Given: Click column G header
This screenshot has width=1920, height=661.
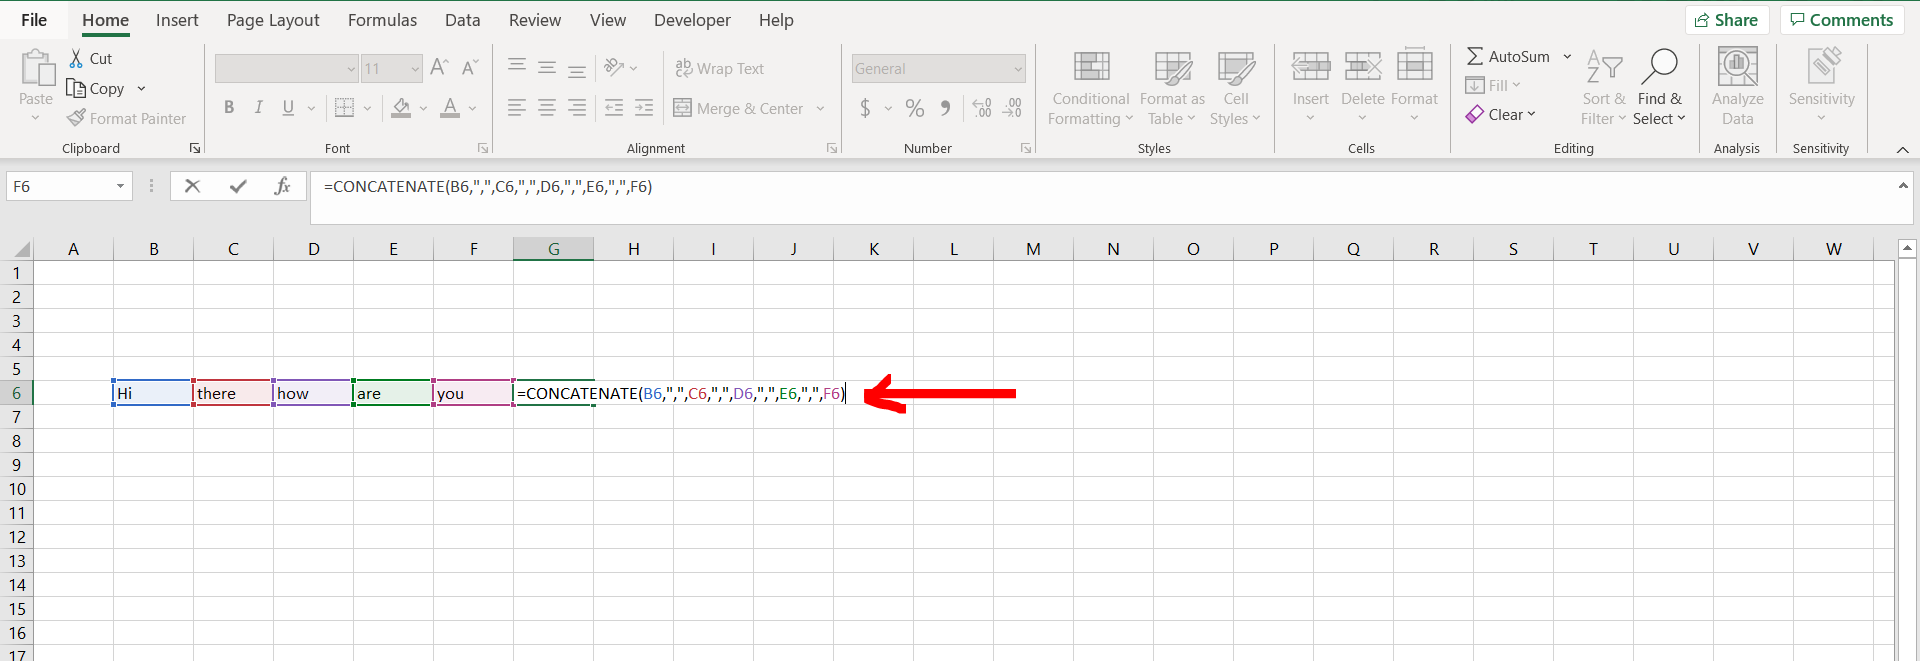Looking at the screenshot, I should [x=553, y=249].
